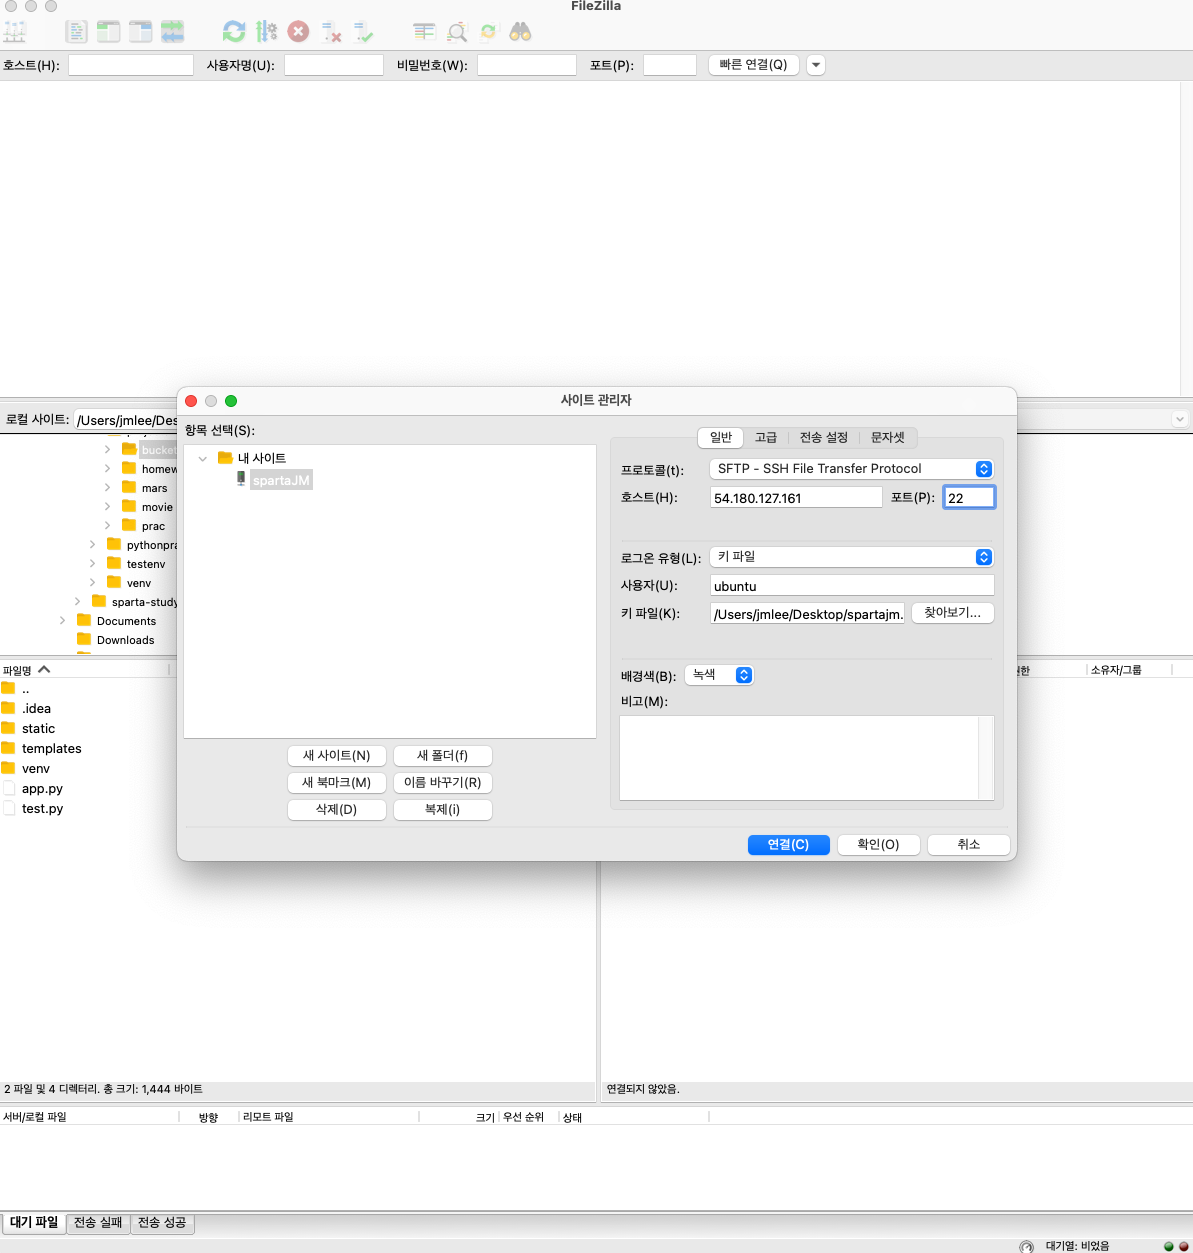Open the 배경색 녹색 color dropdown
Image resolution: width=1193 pixels, height=1253 pixels.
click(719, 675)
